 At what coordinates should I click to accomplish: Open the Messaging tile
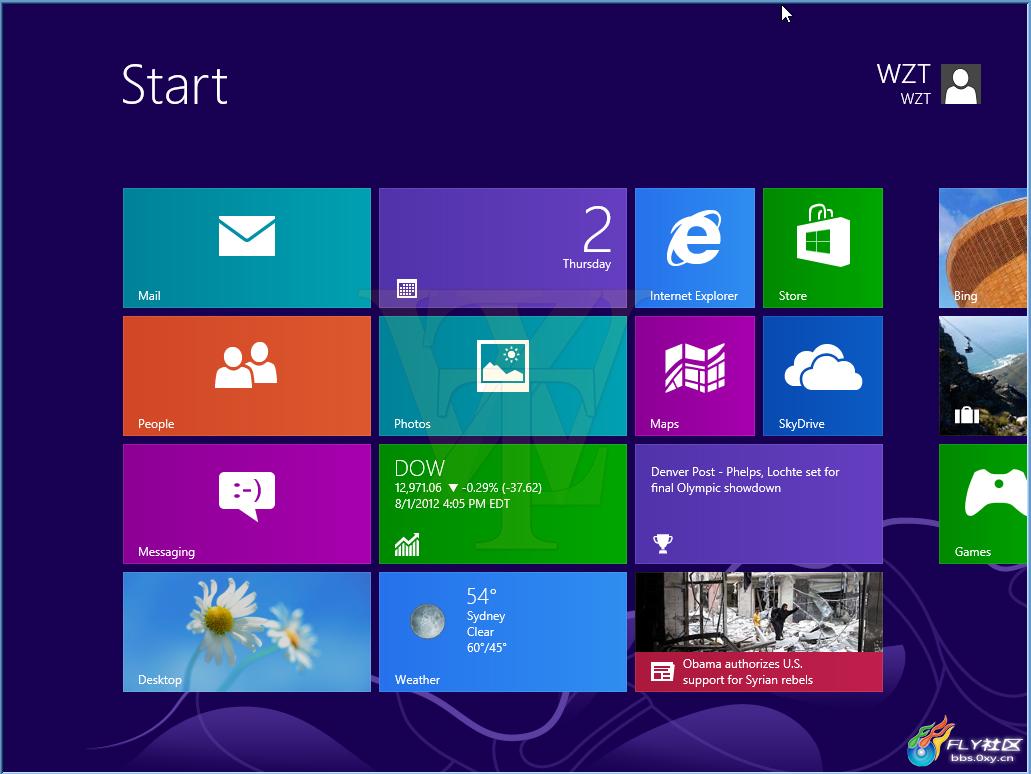(247, 504)
